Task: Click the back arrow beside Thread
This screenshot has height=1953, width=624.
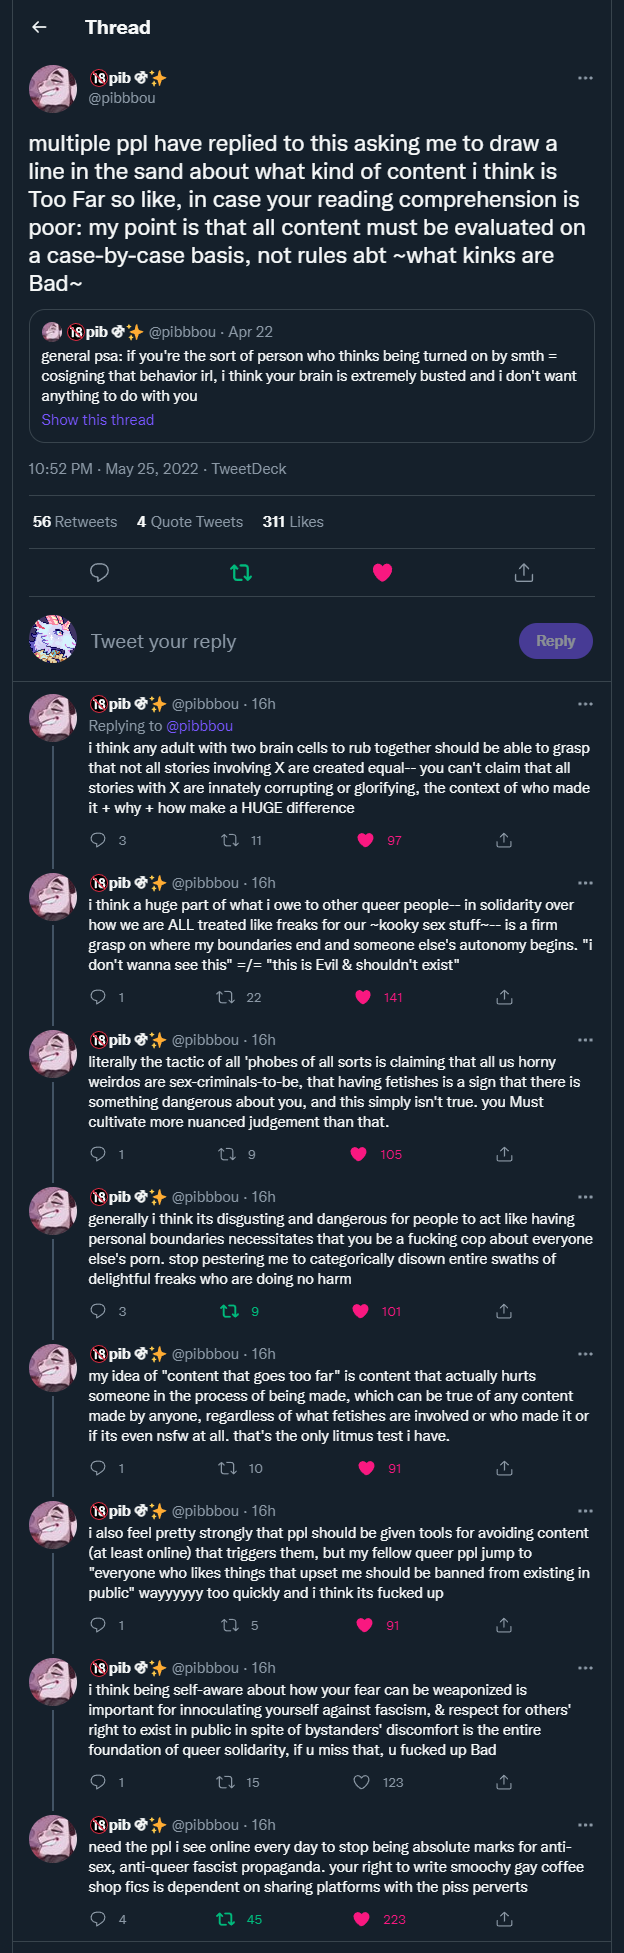Action: pos(39,27)
